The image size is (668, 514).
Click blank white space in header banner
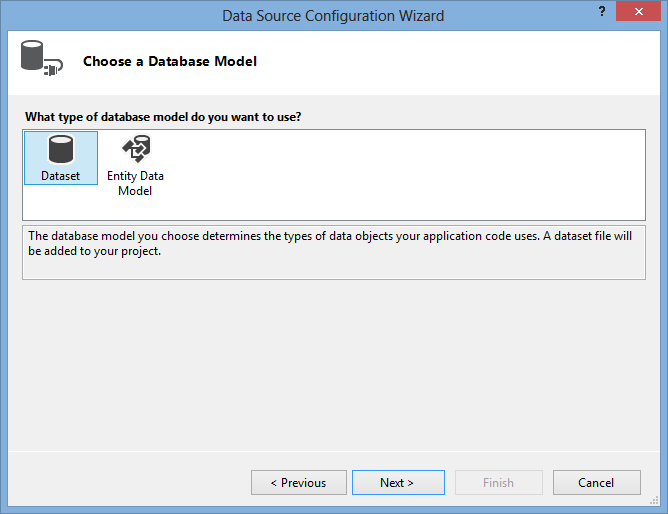tap(450, 62)
